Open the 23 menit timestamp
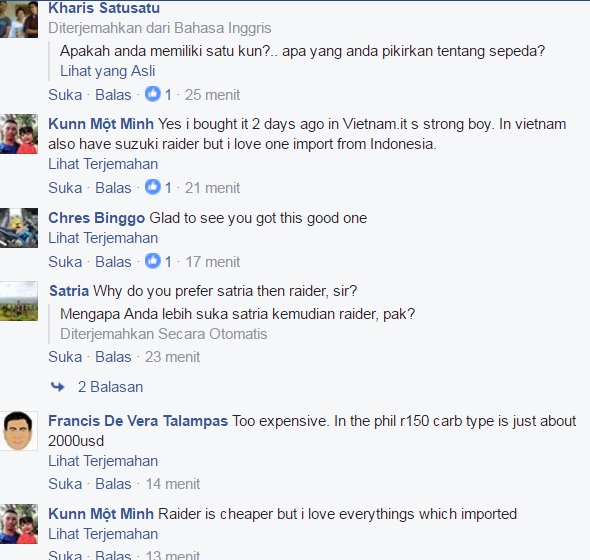 [172, 357]
